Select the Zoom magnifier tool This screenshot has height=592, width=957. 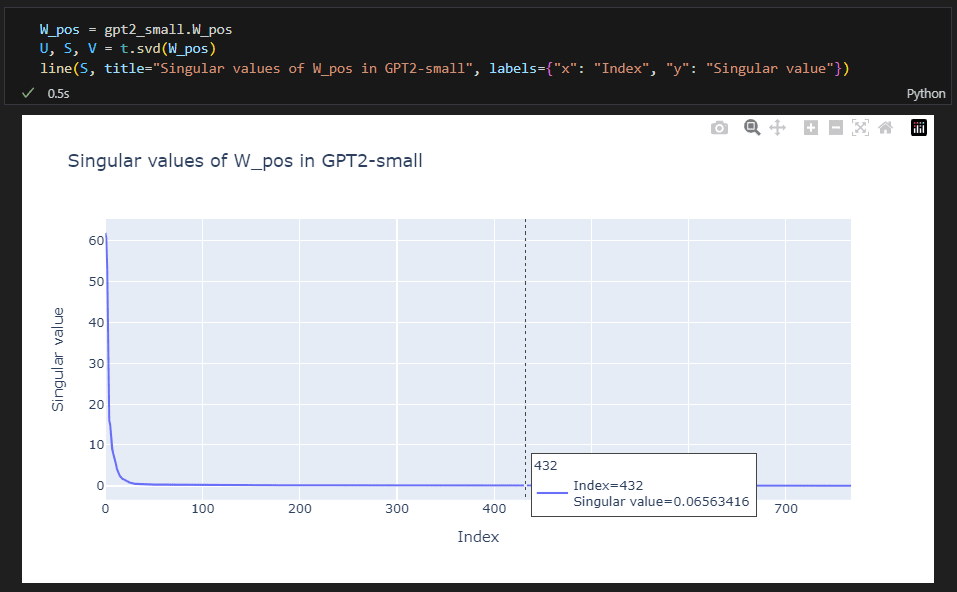coord(752,128)
